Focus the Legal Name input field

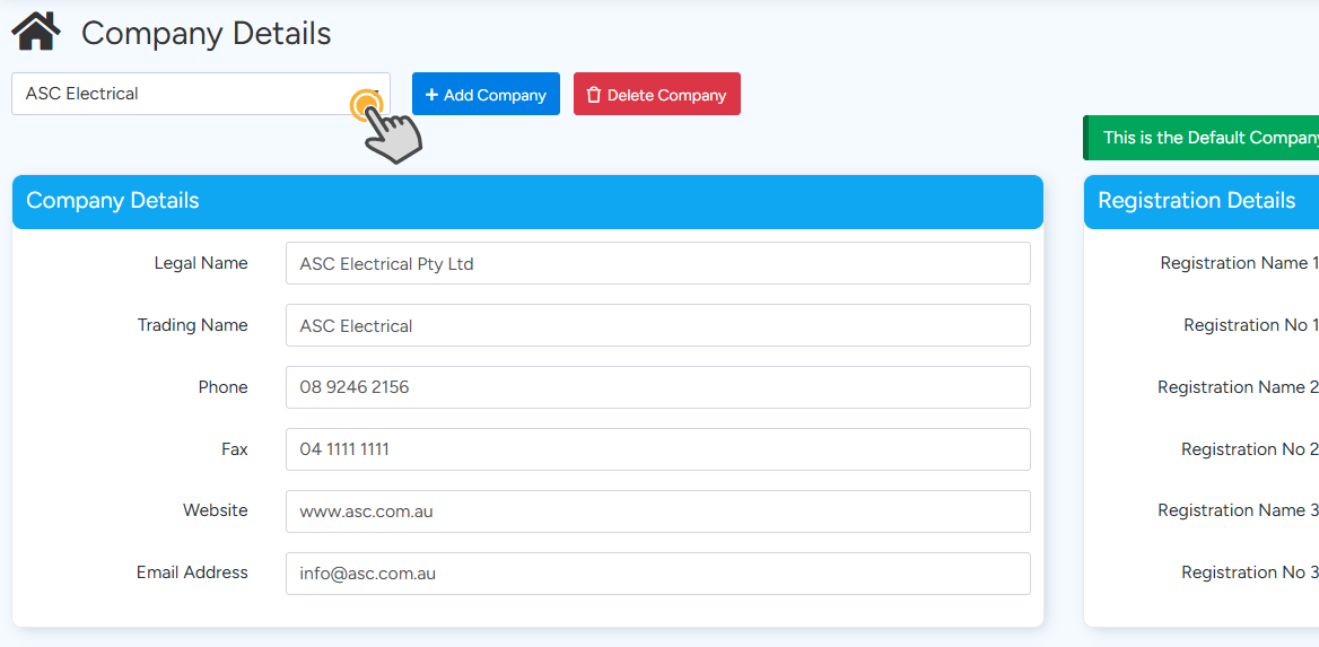657,264
